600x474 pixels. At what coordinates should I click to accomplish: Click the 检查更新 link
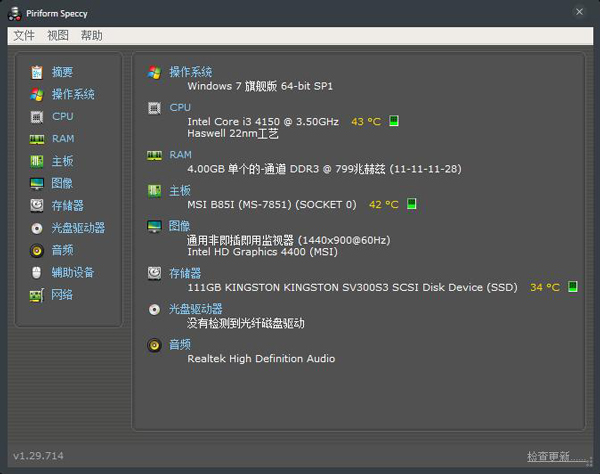tap(558, 456)
